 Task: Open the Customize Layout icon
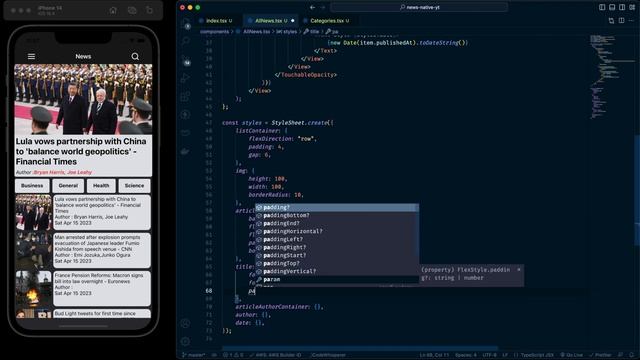[x=632, y=7]
